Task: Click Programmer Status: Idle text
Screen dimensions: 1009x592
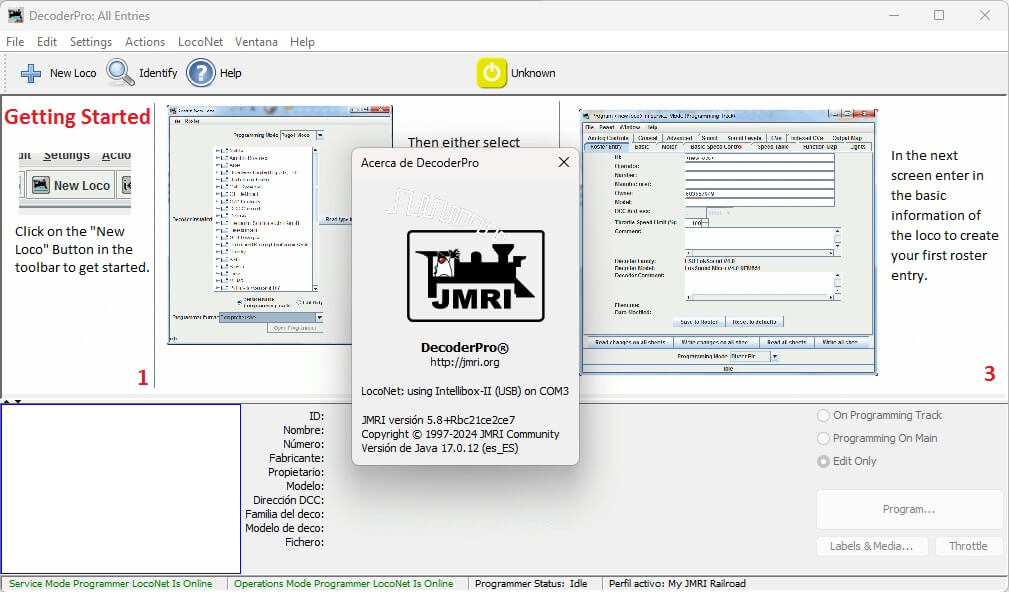Action: (531, 584)
